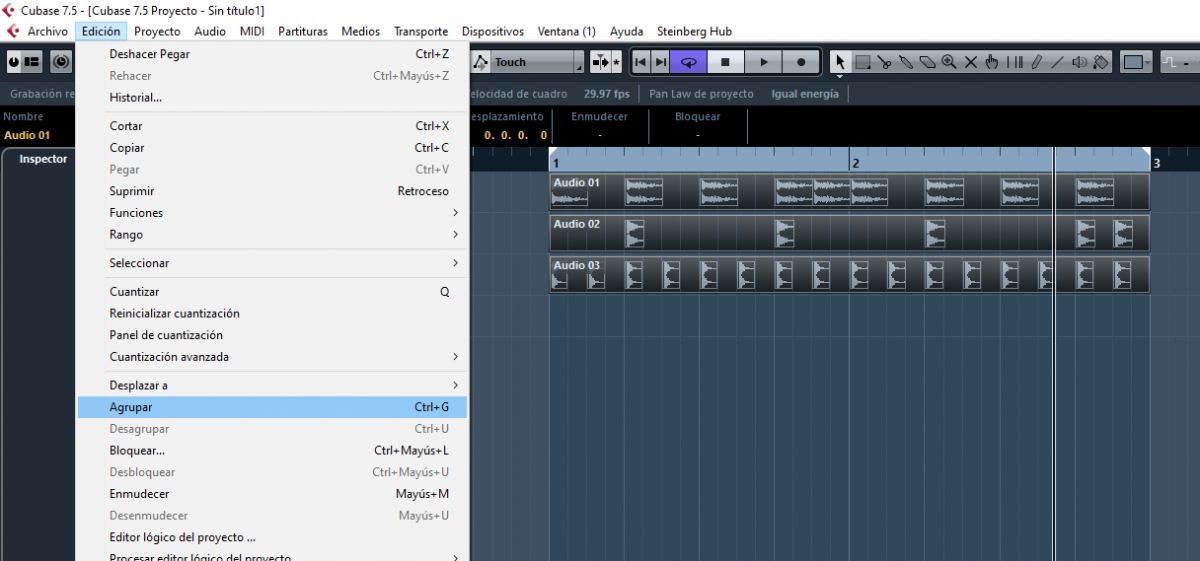Toggle the Cycle loop button
The width and height of the screenshot is (1200, 561).
pos(688,62)
